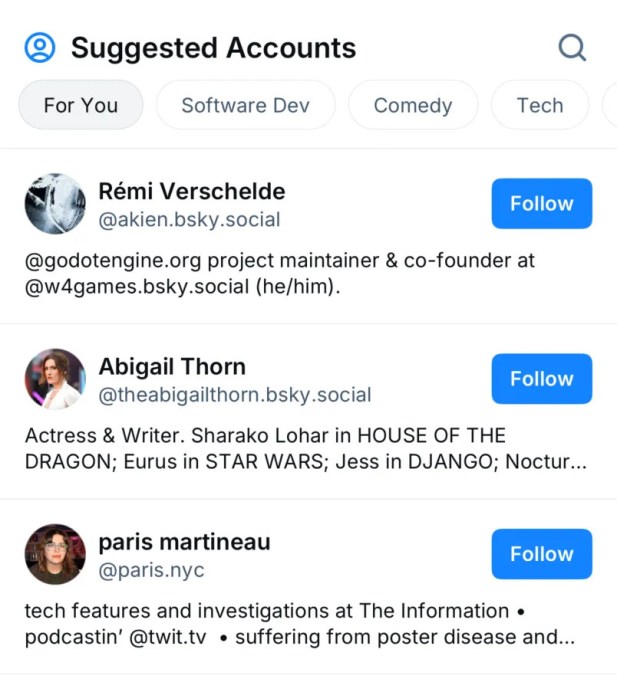Open the @theabigailthorn.bsky.social handle
617x679 pixels.
[234, 395]
